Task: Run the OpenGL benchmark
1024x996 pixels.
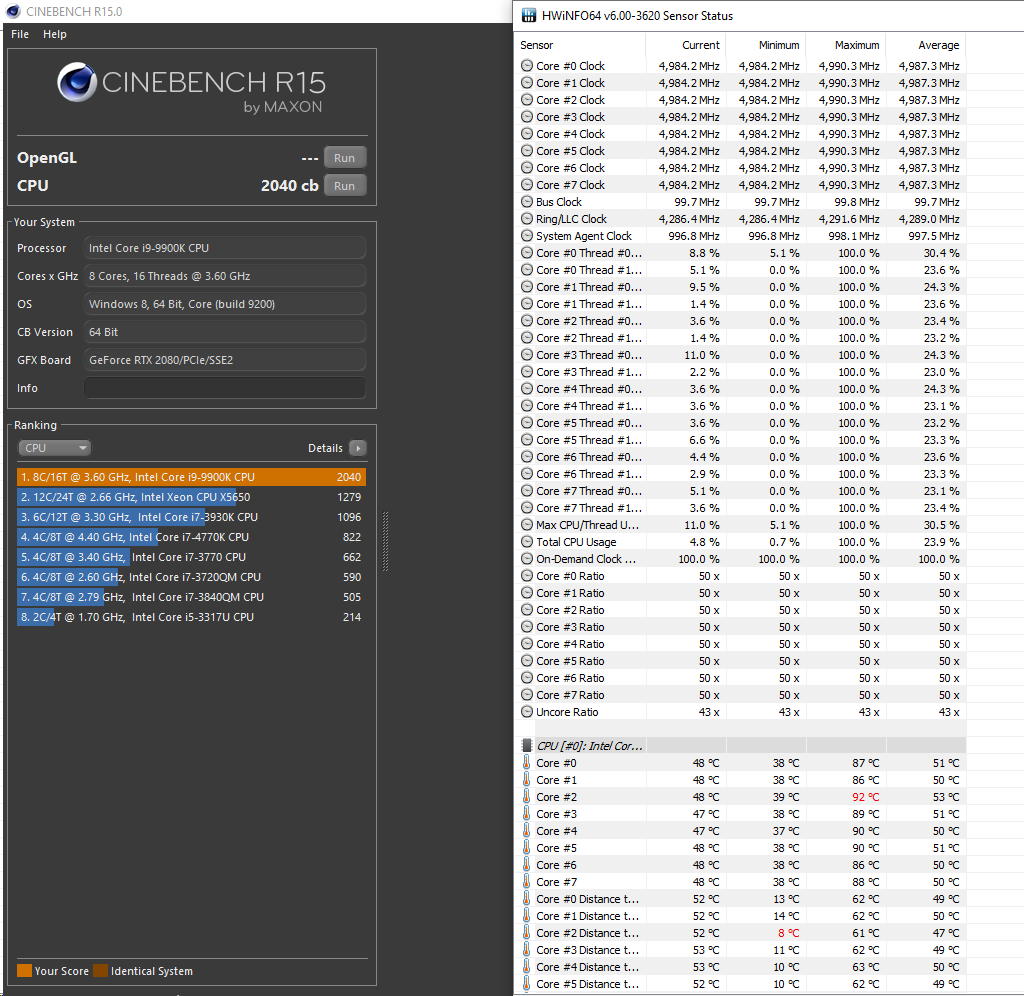Action: [344, 158]
